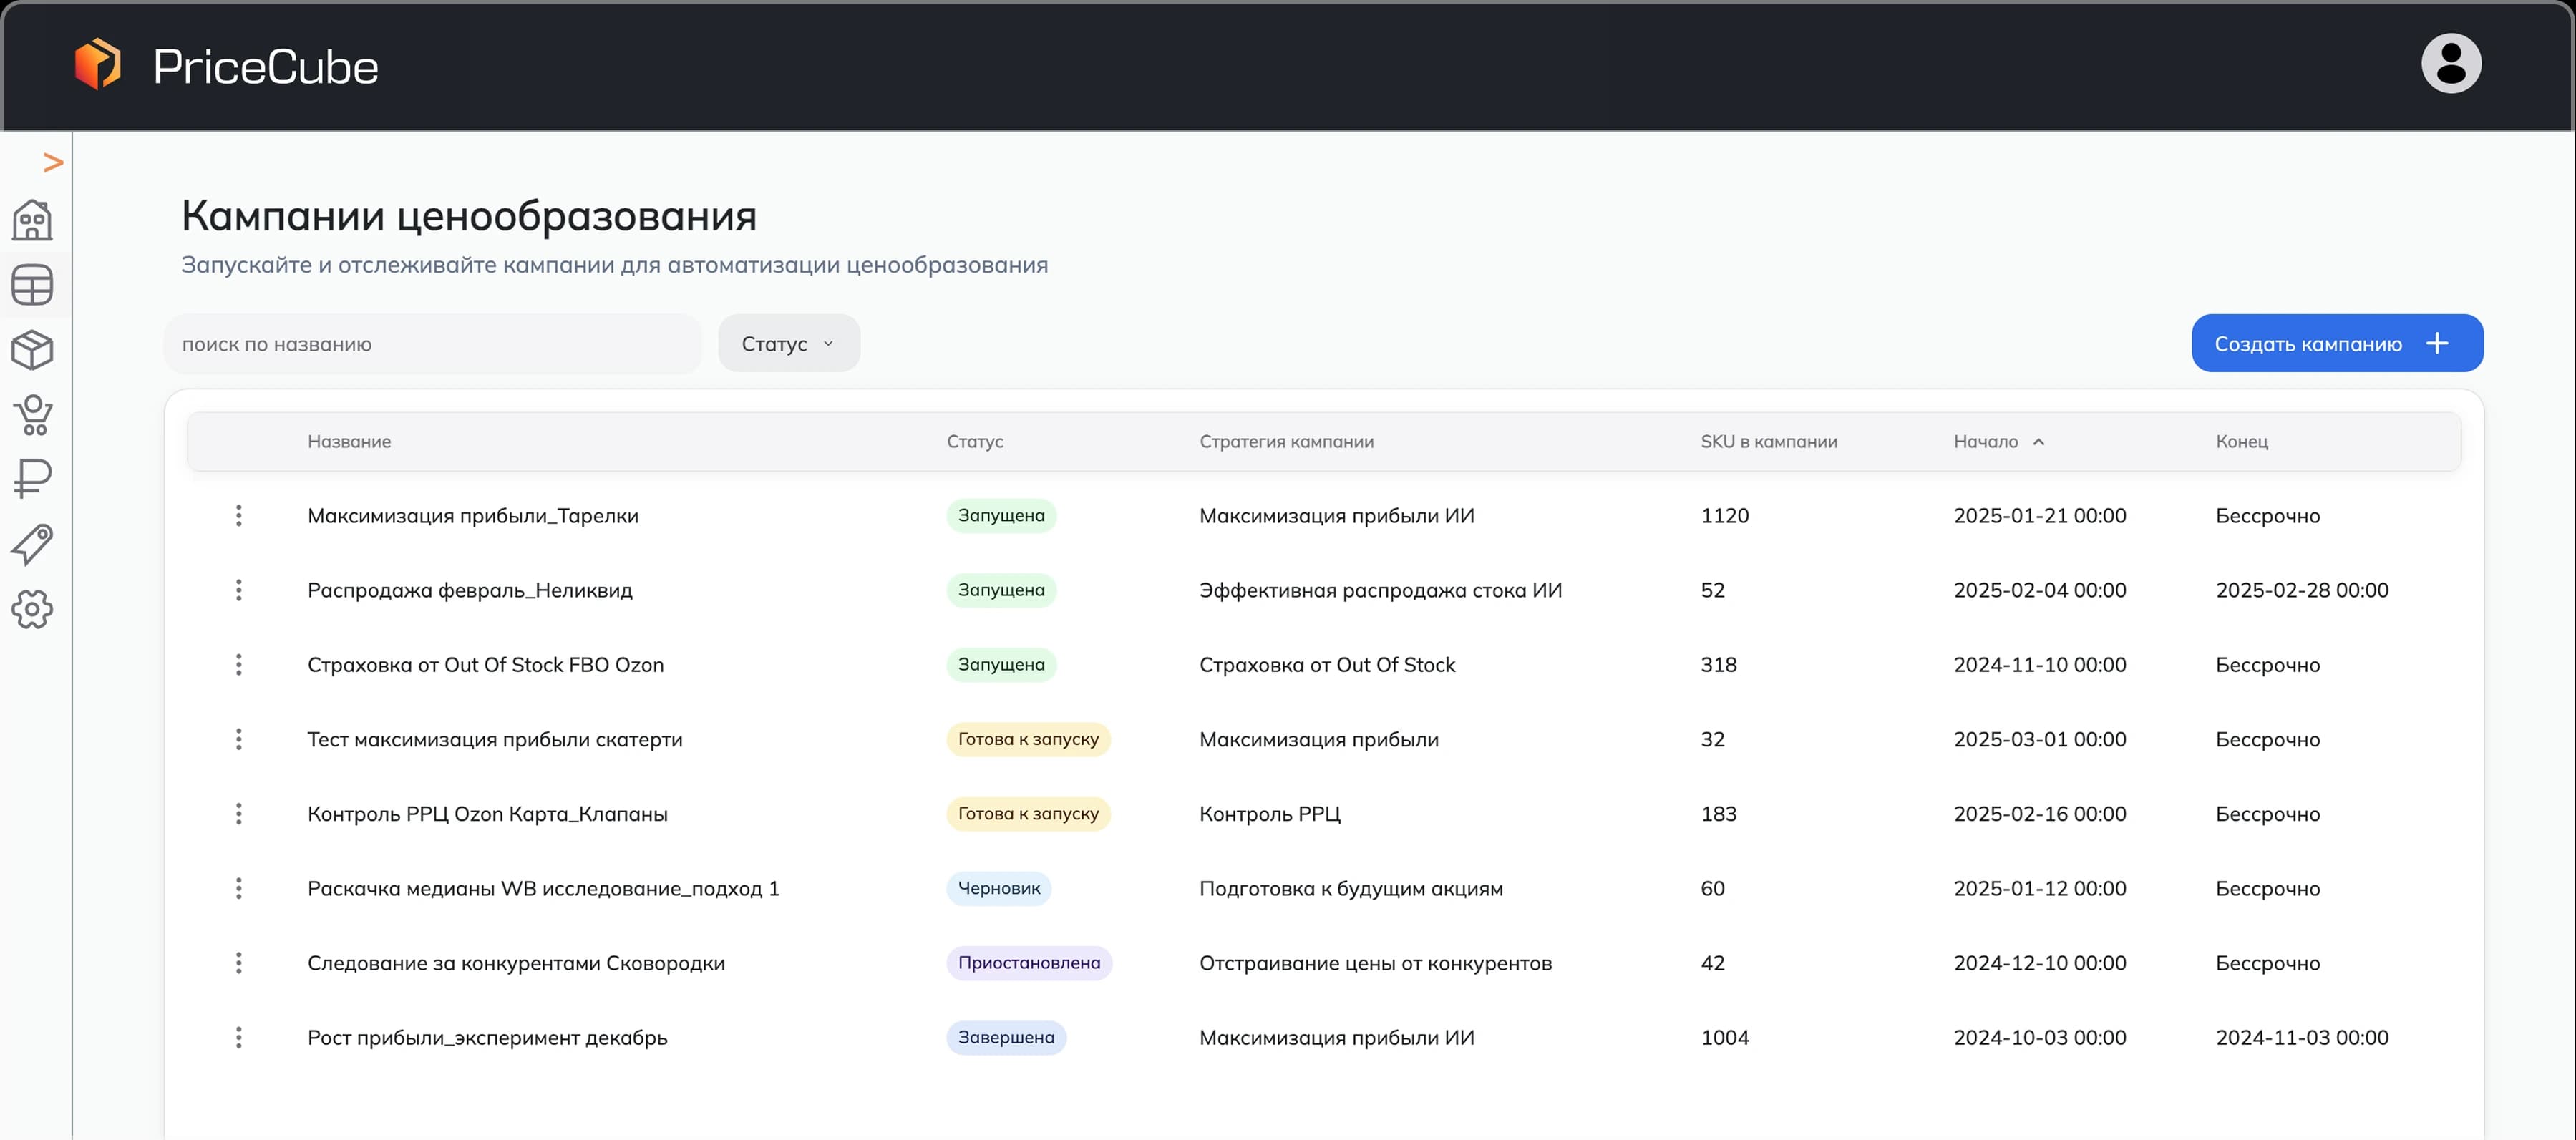Open the settings gear icon in sidebar
The width and height of the screenshot is (2576, 1140).
32,609
